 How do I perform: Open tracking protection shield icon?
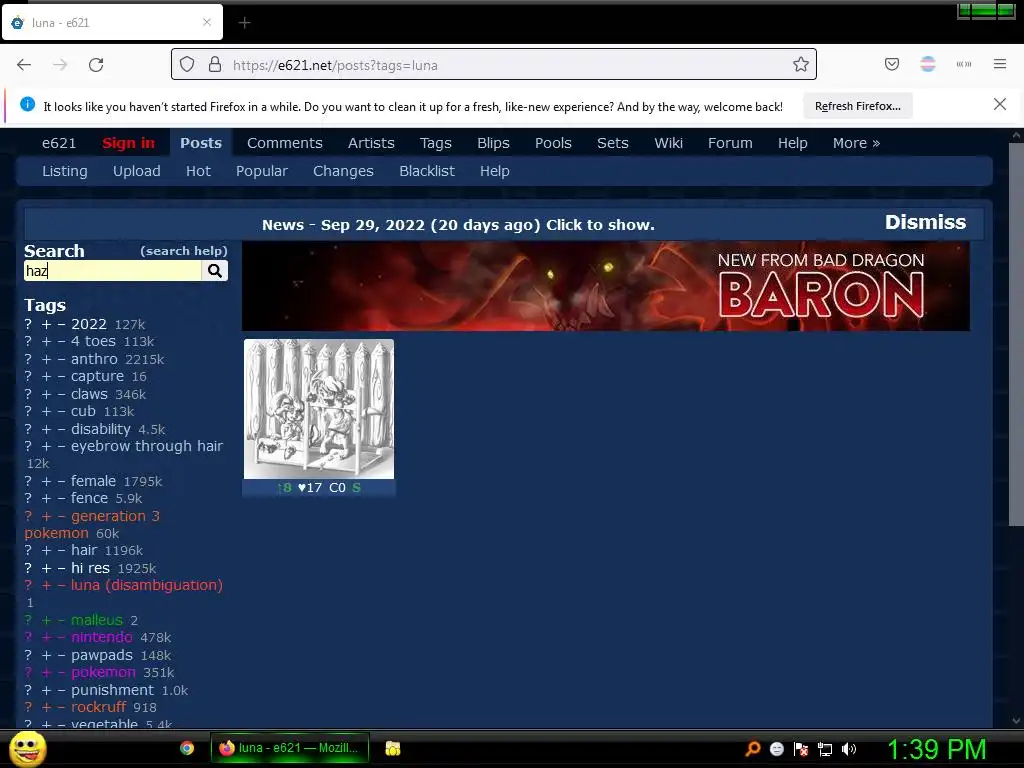[187, 65]
